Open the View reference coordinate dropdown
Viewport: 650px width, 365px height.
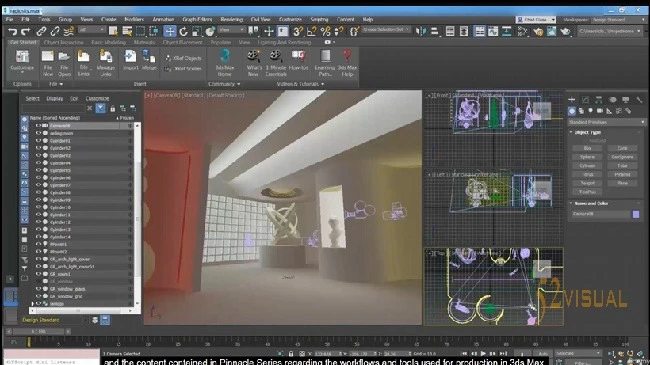coord(232,30)
